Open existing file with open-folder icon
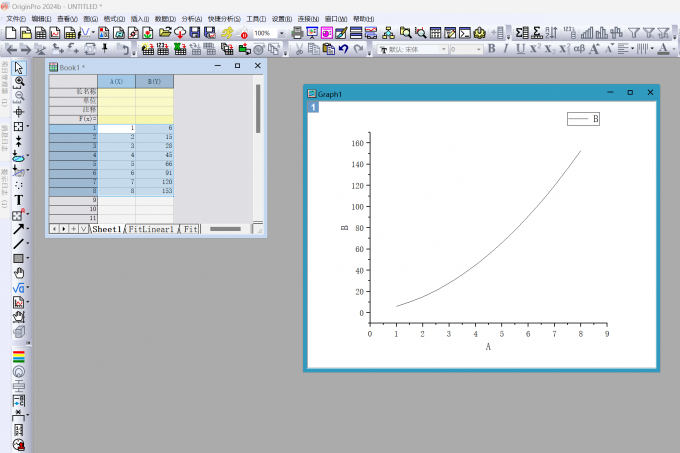Image resolution: width=680 pixels, height=453 pixels. [165, 33]
